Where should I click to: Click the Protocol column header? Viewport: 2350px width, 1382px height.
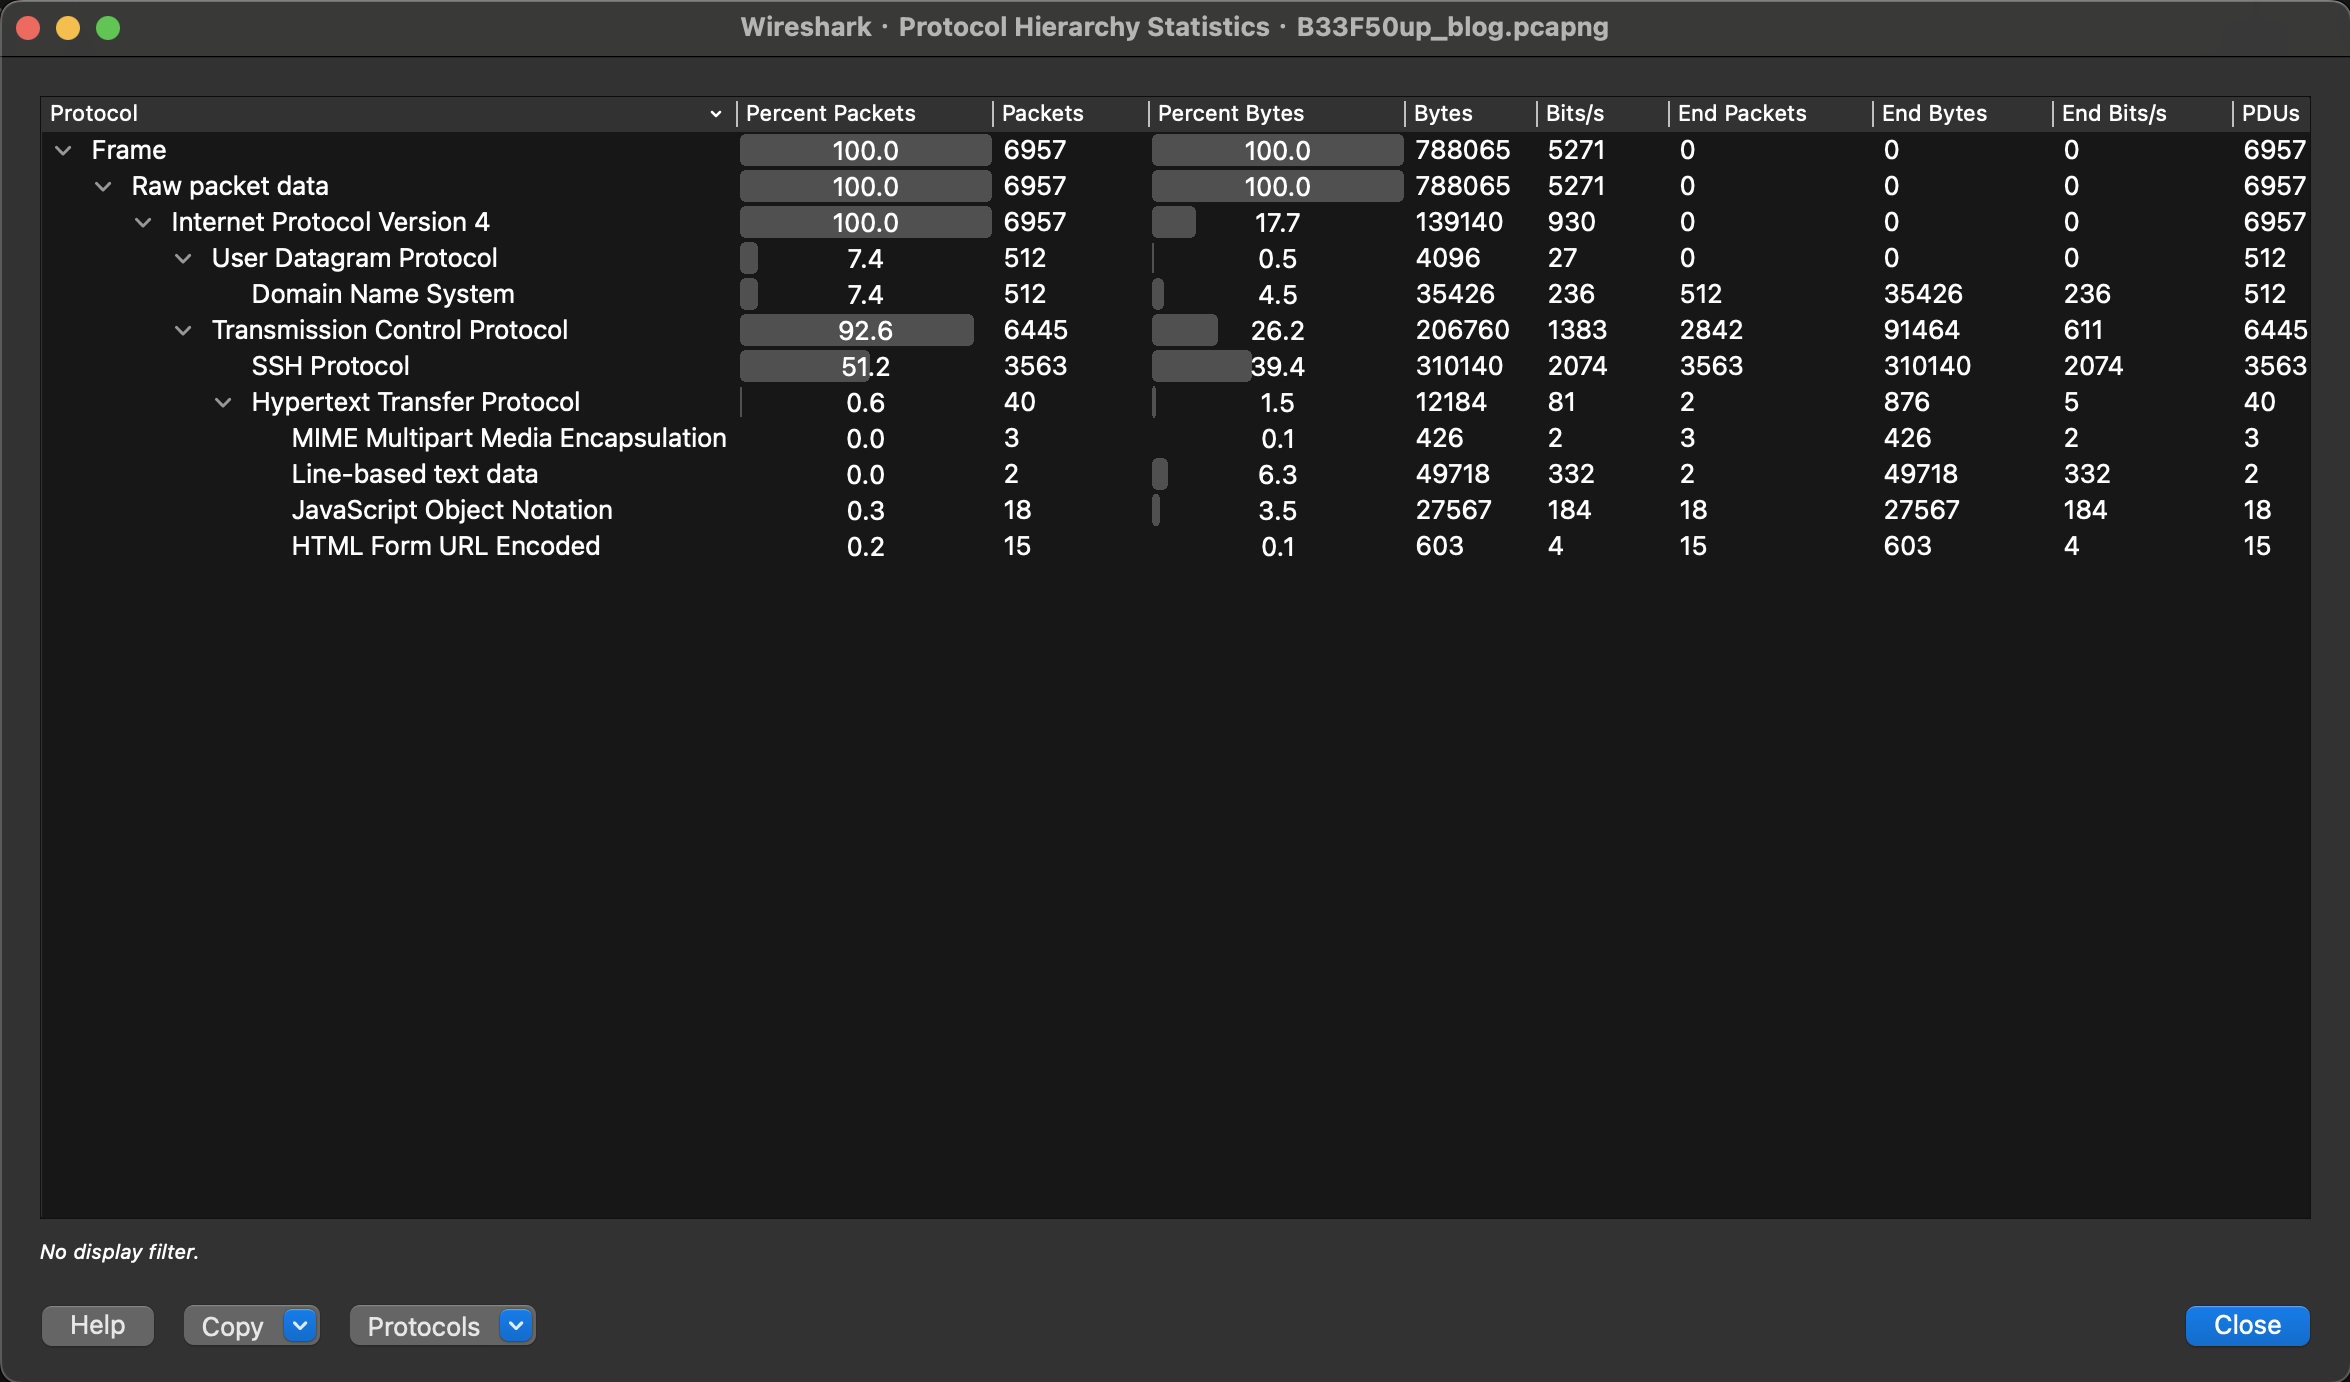(x=94, y=113)
